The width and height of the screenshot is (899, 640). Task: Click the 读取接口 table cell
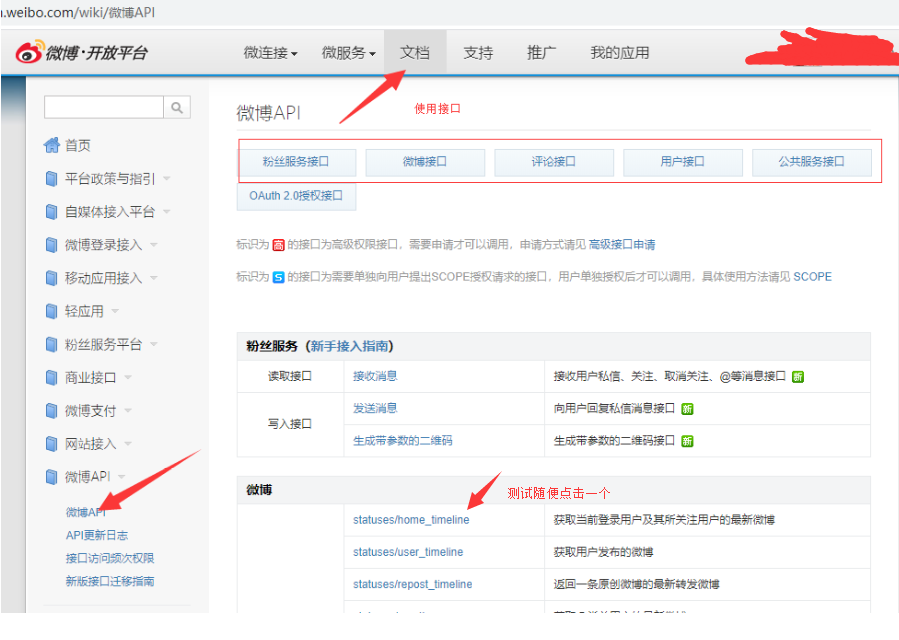290,376
